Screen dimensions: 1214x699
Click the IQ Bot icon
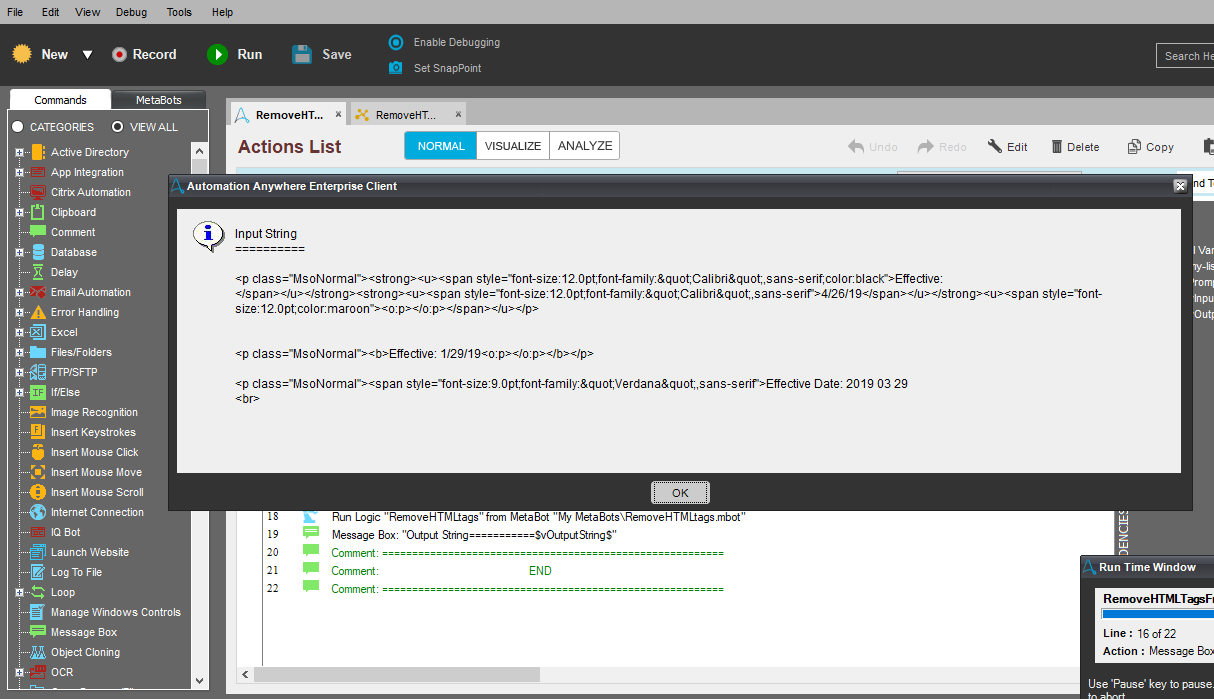click(38, 532)
